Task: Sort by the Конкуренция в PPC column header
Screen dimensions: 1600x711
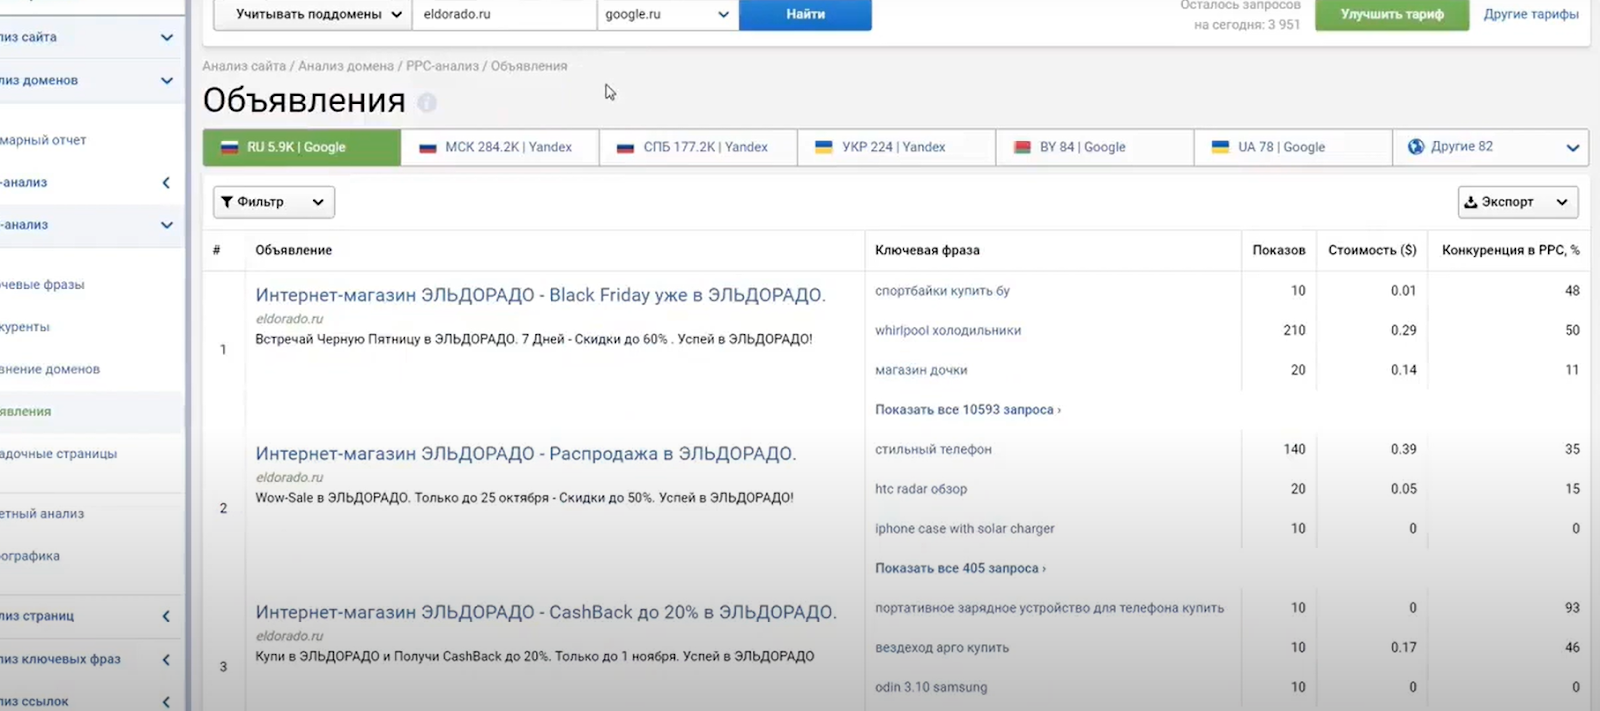Action: pos(1510,250)
